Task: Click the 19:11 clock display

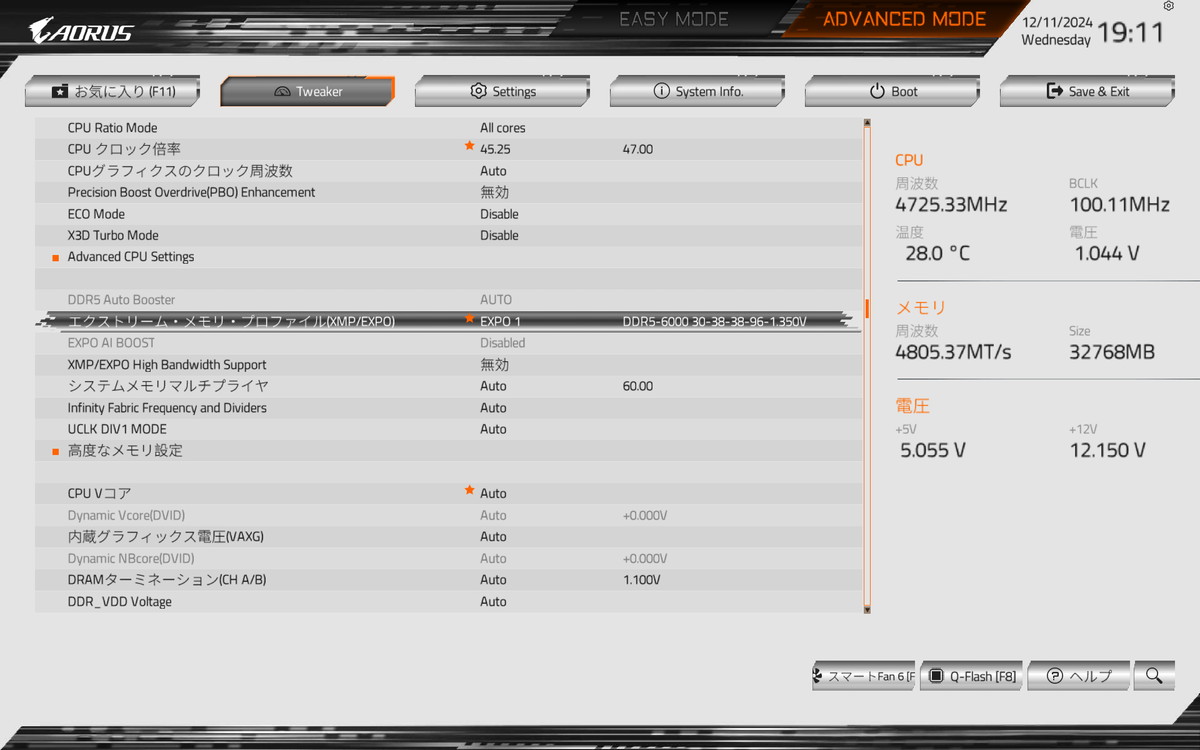Action: (x=1131, y=33)
